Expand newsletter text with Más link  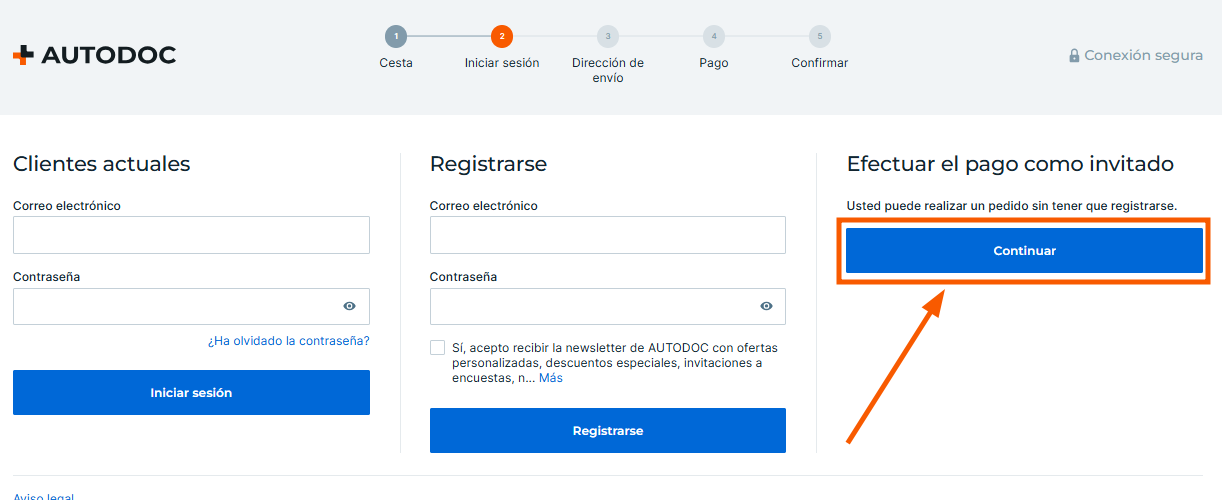click(551, 378)
